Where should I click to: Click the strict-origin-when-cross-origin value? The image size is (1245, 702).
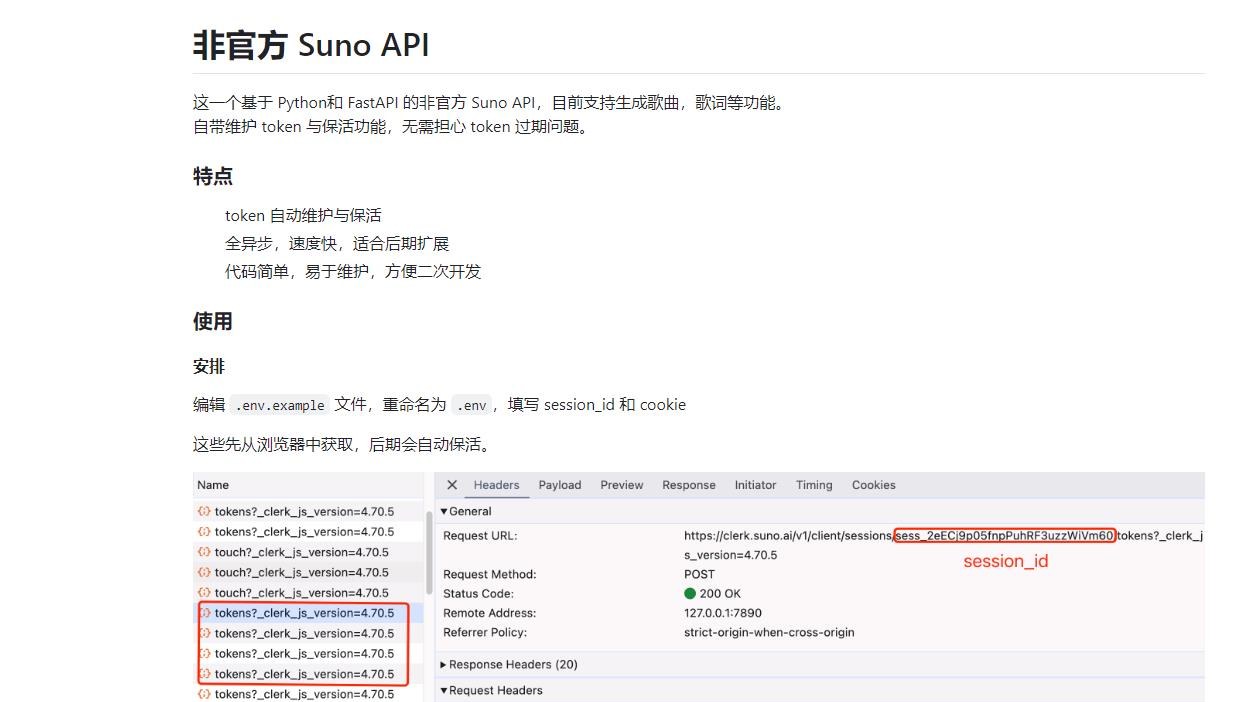(x=769, y=633)
